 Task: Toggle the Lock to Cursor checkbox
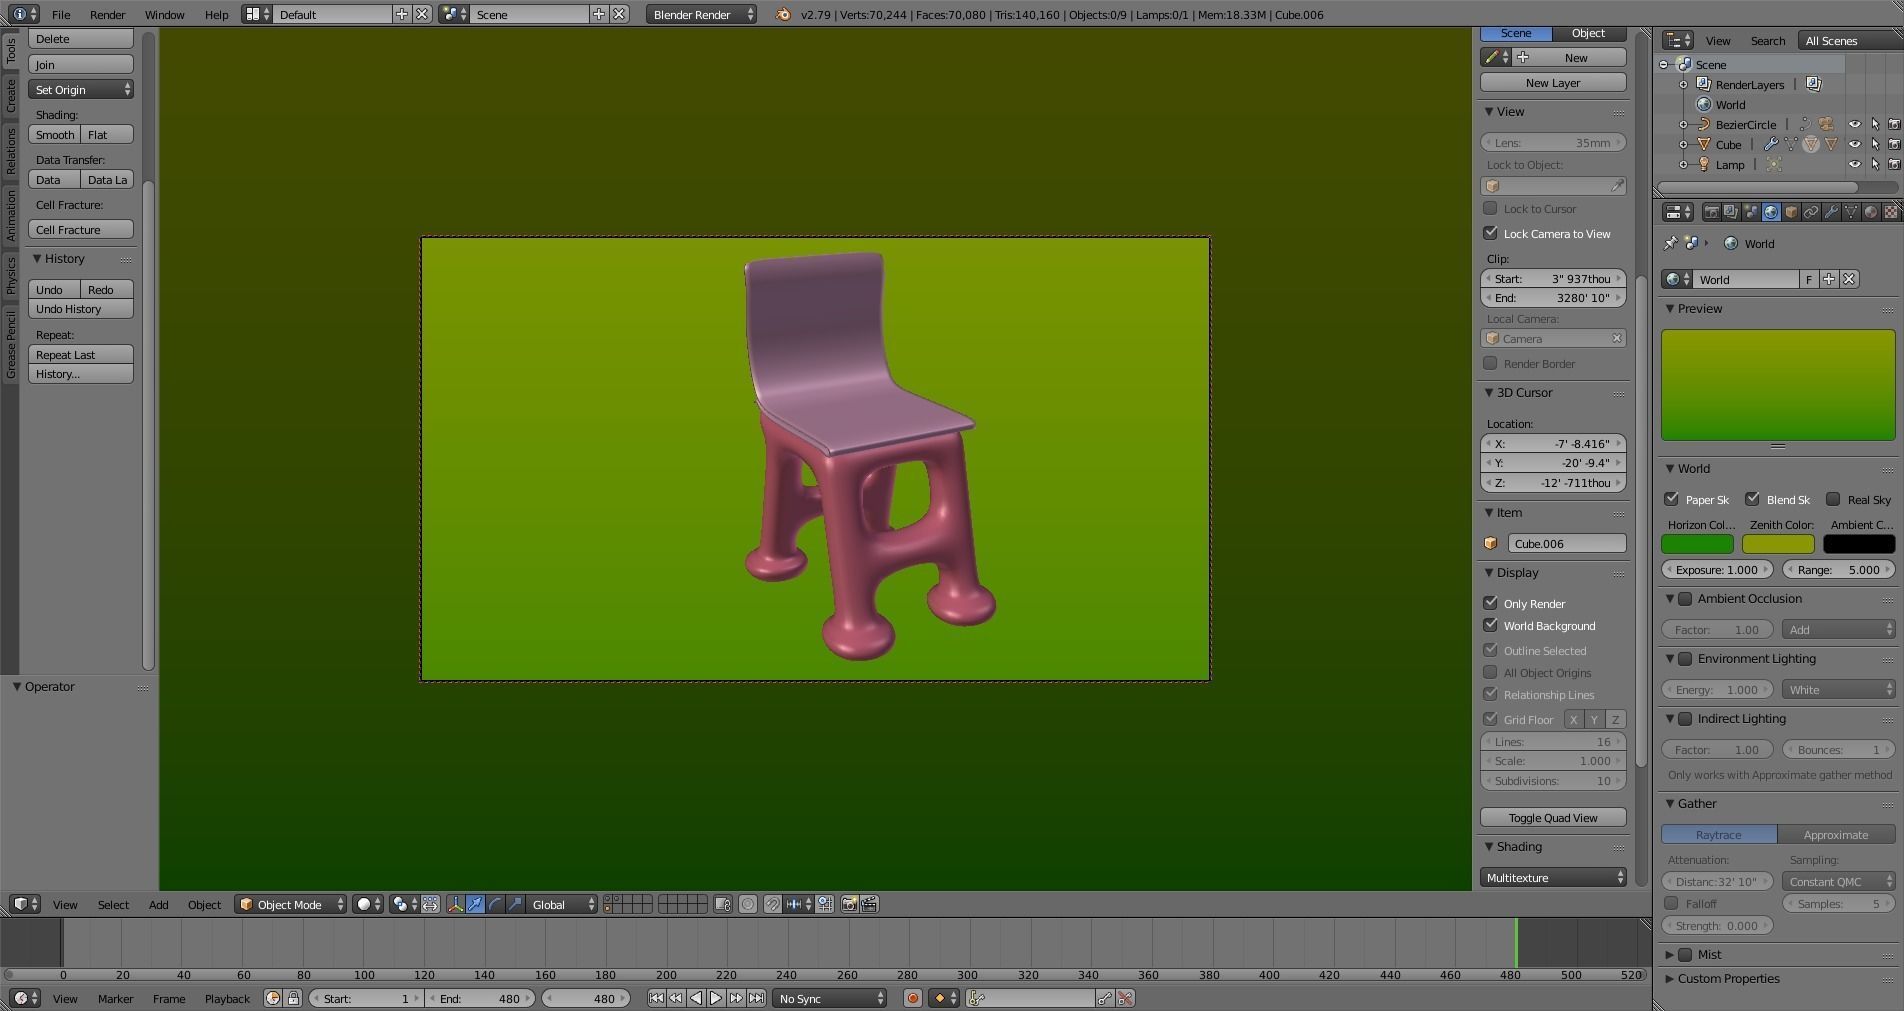(1490, 208)
